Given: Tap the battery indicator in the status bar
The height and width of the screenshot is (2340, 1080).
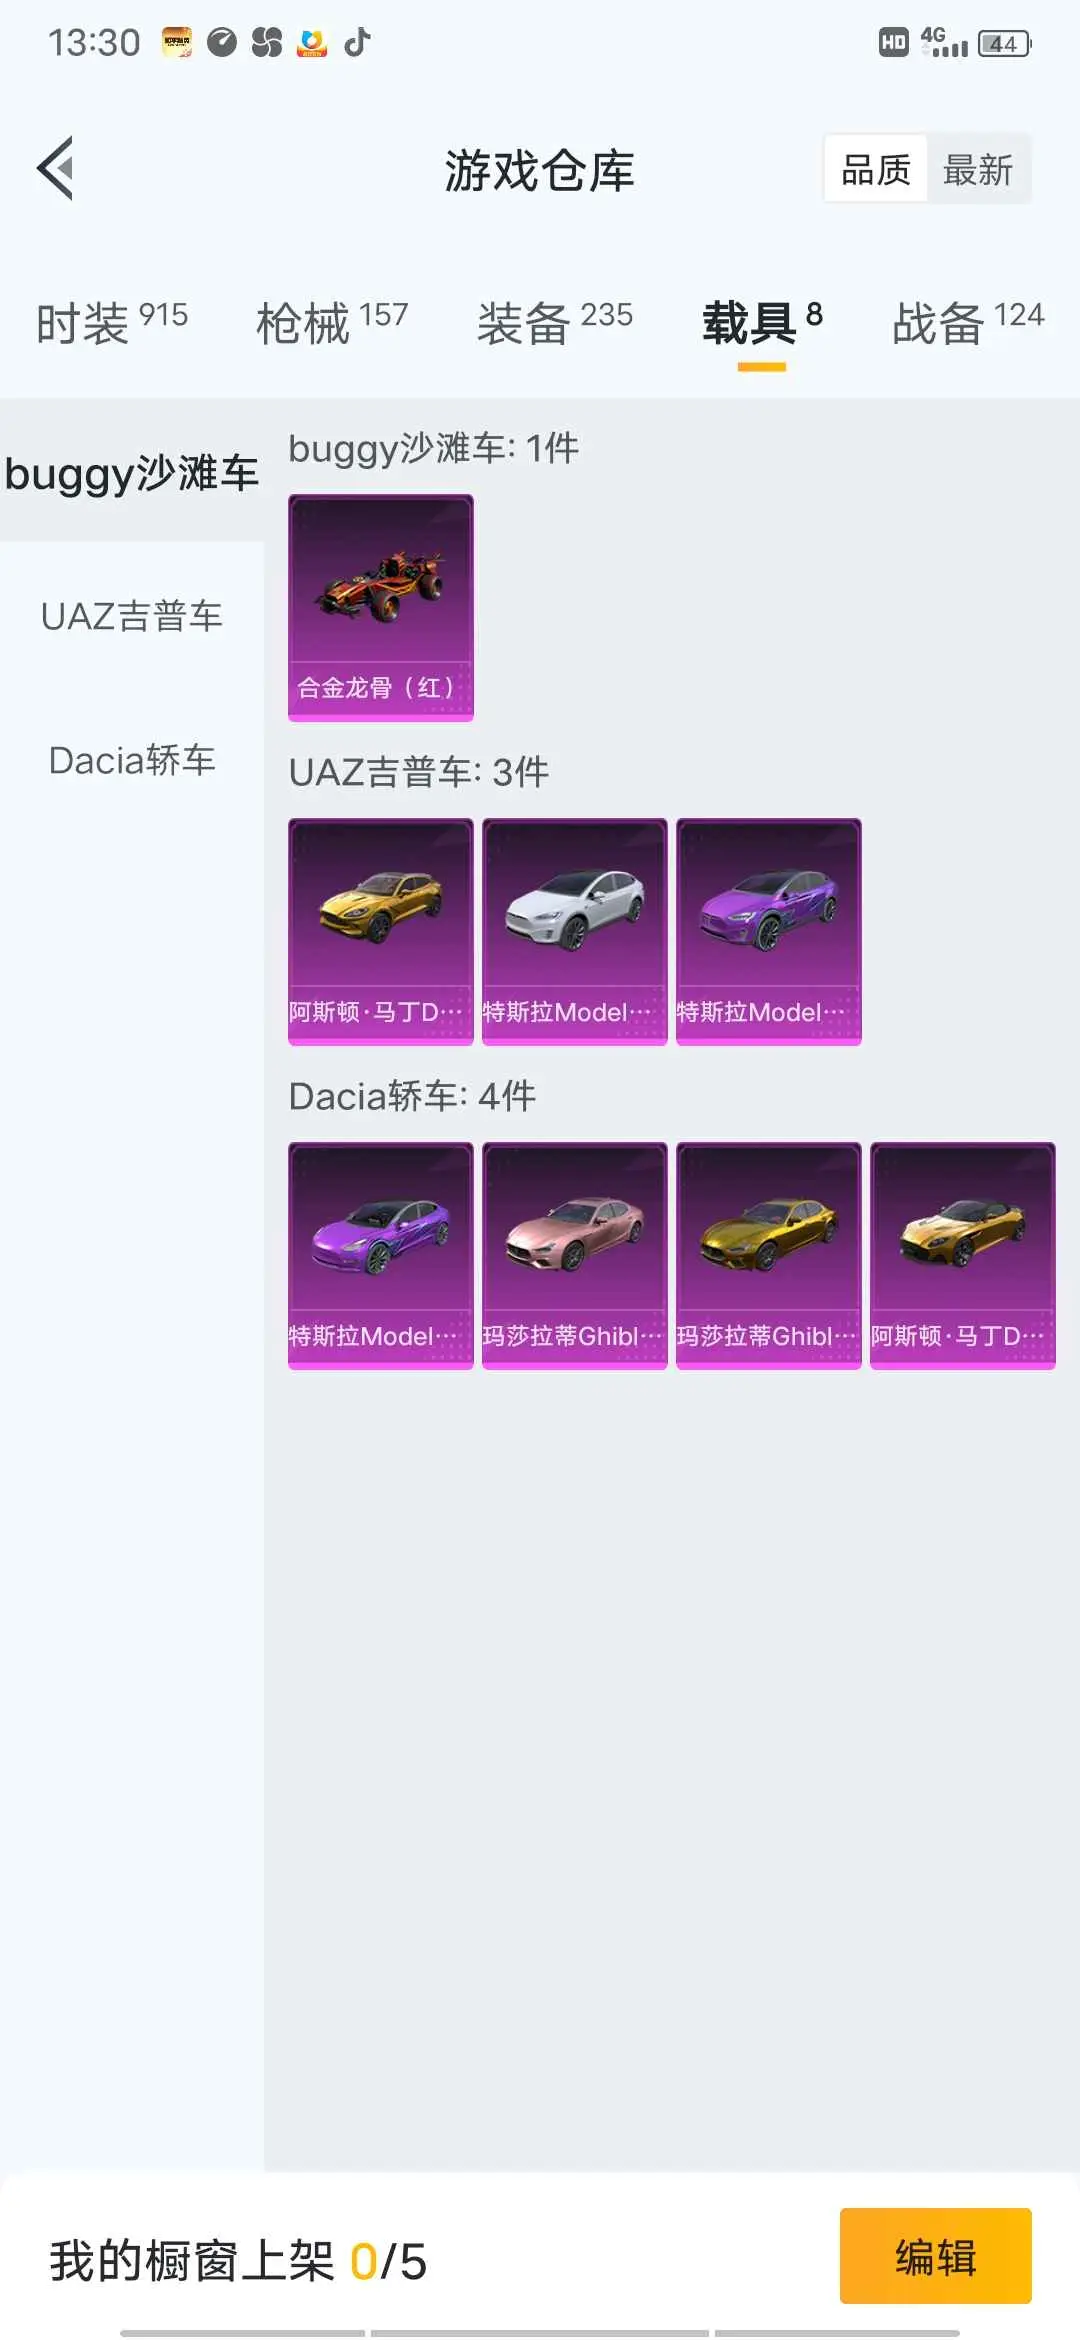Looking at the screenshot, I should point(1004,43).
